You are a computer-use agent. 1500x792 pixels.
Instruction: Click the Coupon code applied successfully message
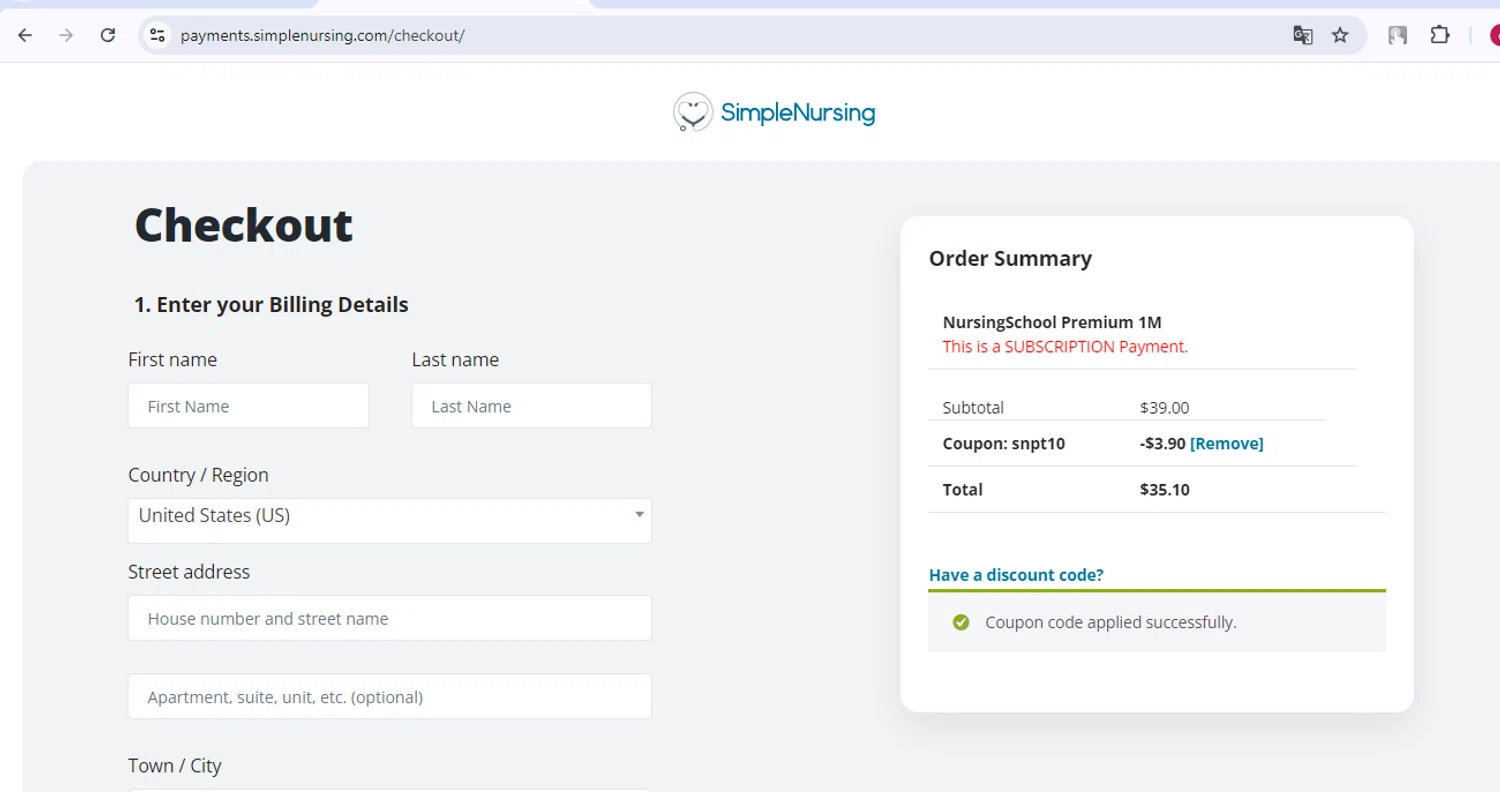click(1111, 622)
